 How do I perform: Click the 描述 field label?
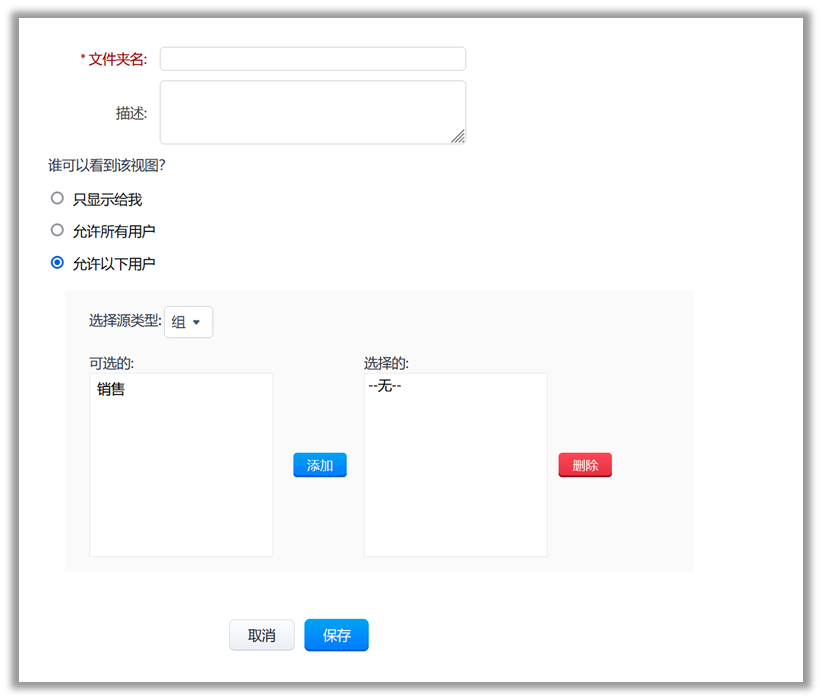pyautogui.click(x=131, y=113)
